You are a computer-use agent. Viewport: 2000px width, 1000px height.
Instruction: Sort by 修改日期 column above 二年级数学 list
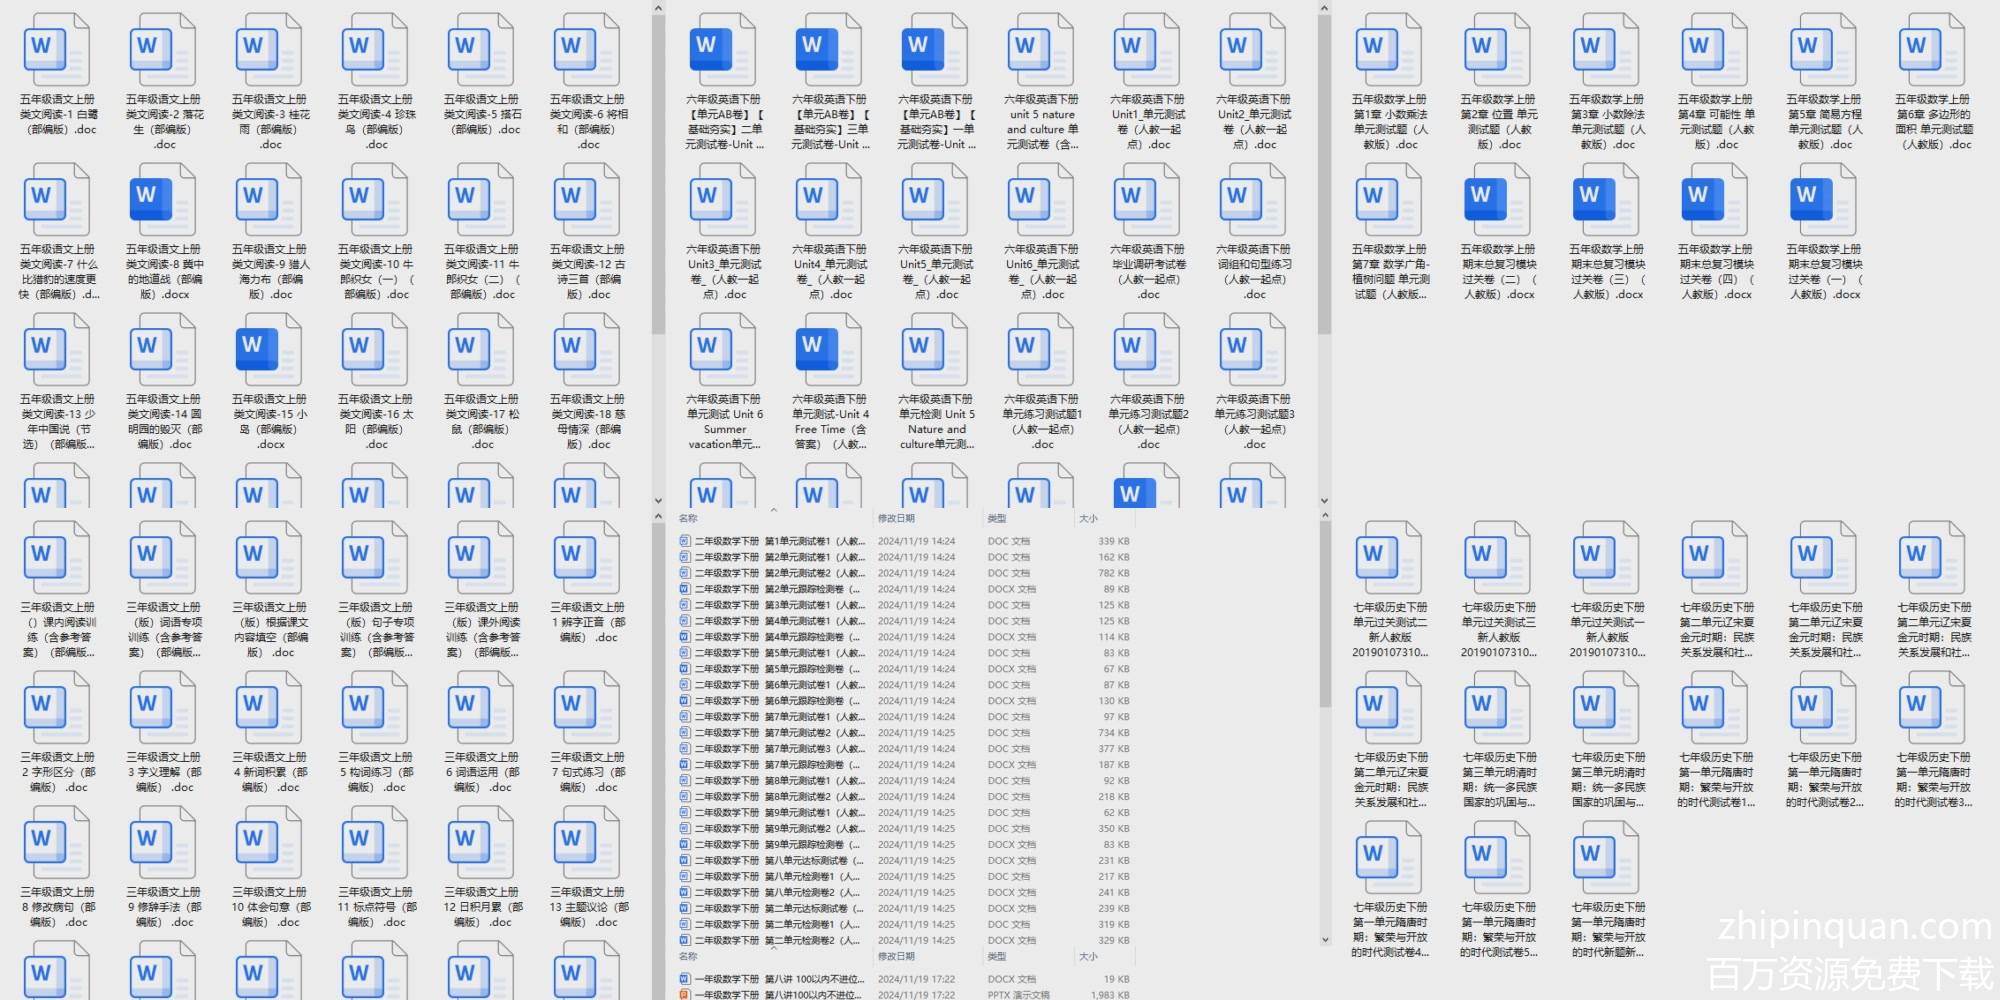(x=896, y=519)
